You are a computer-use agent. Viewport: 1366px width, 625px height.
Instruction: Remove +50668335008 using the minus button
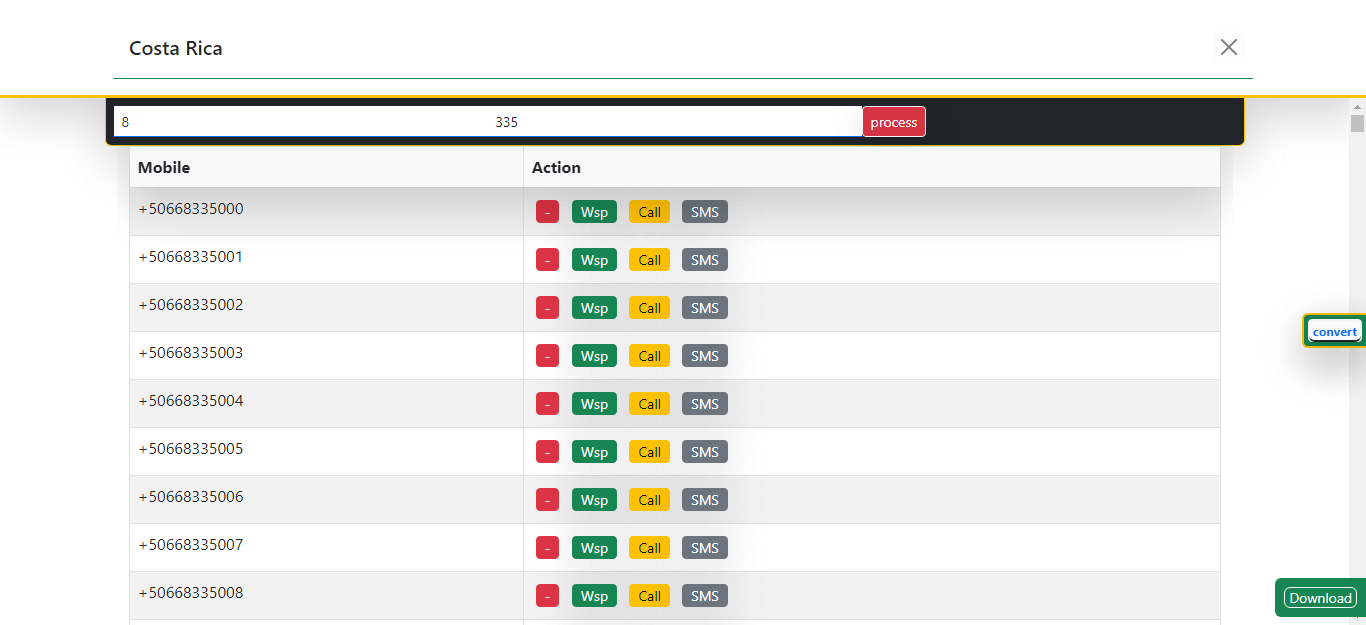[547, 596]
